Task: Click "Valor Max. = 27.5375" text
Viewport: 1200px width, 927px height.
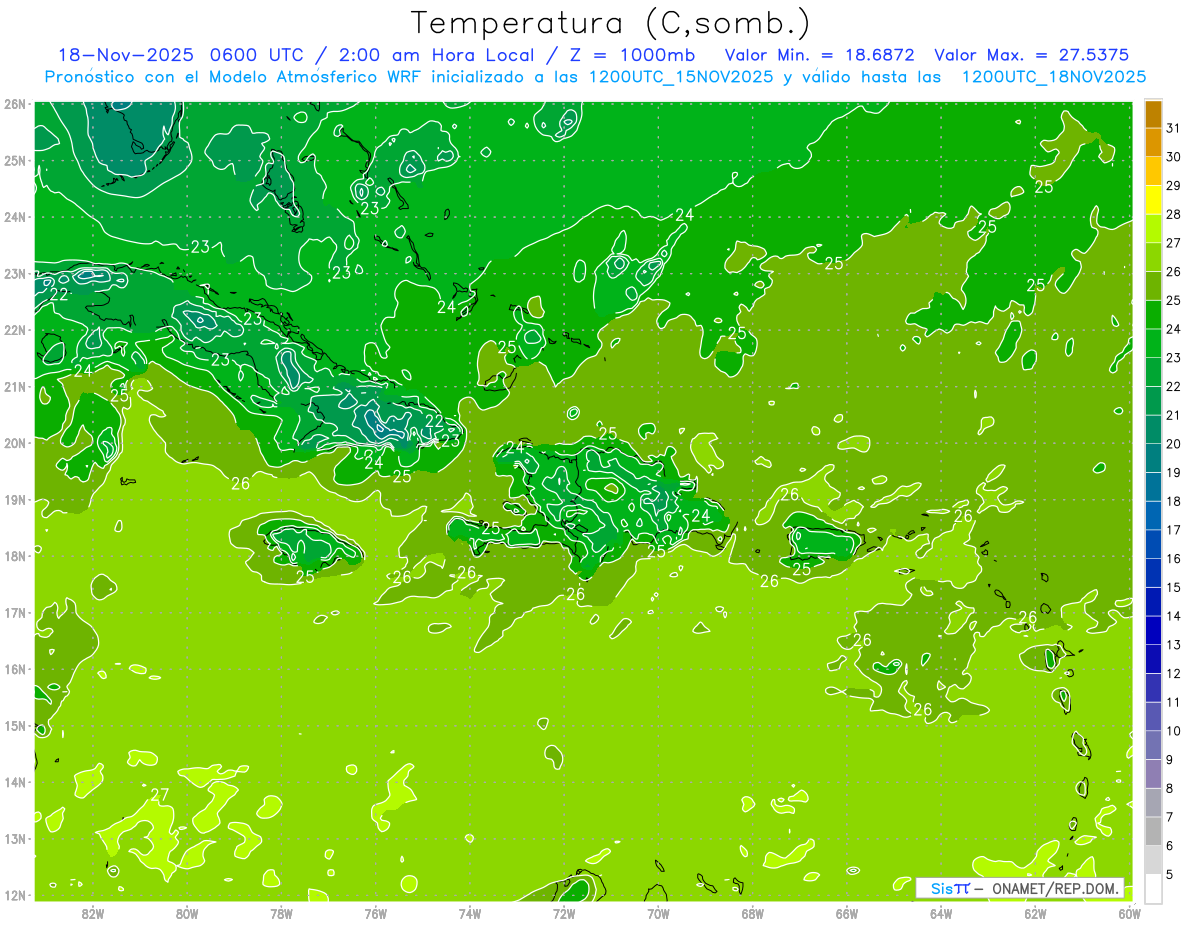Action: point(1033,56)
